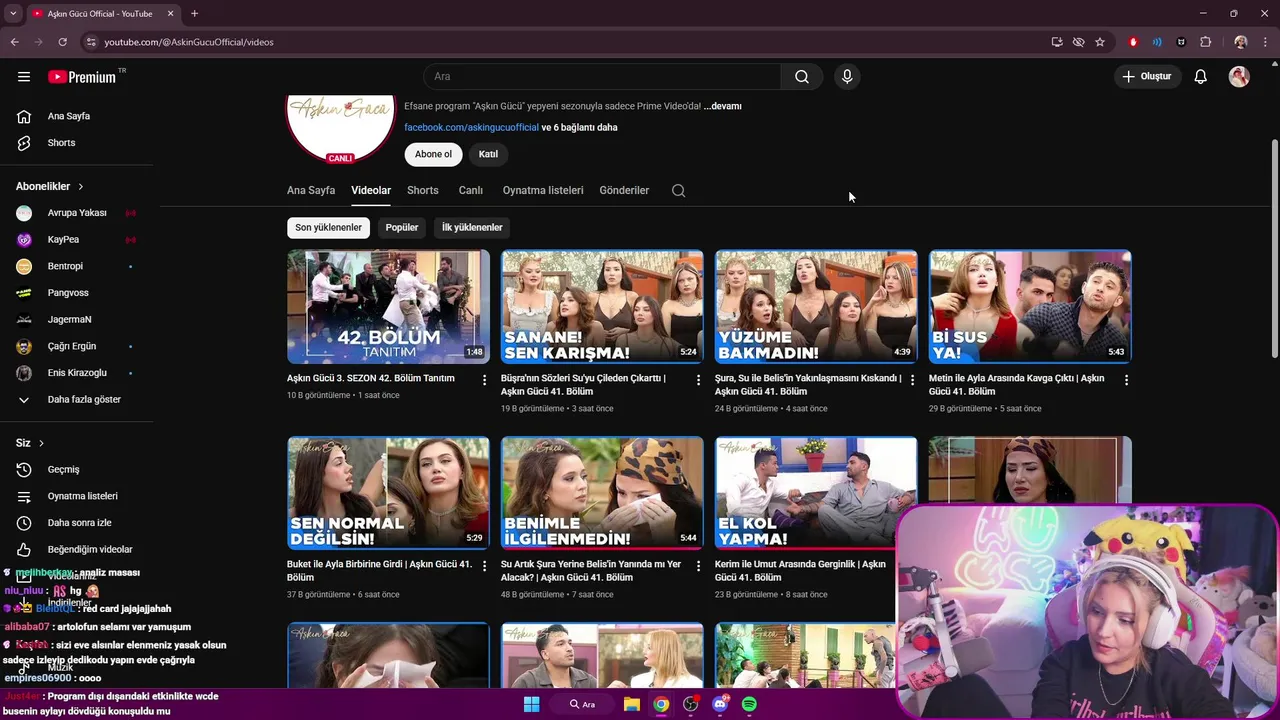The width and height of the screenshot is (1280, 720).
Task: Select İlk yüklenenler filter chip
Action: (472, 228)
